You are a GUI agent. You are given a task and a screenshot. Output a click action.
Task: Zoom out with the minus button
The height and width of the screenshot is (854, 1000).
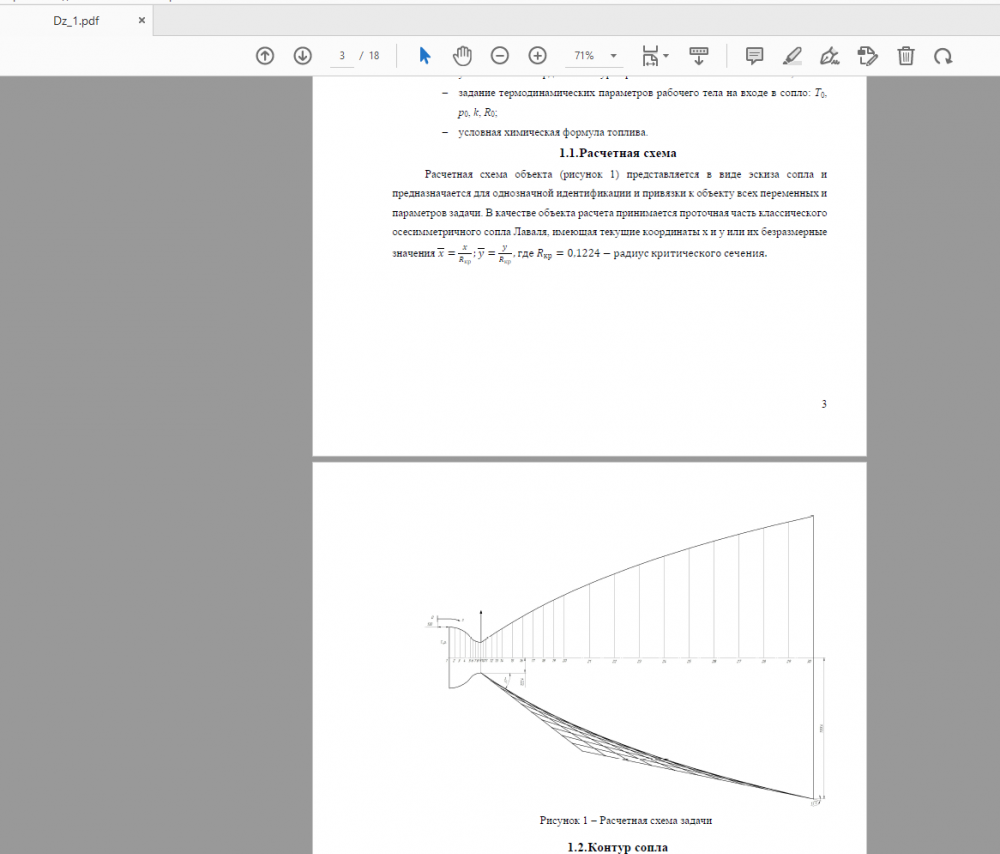[500, 56]
